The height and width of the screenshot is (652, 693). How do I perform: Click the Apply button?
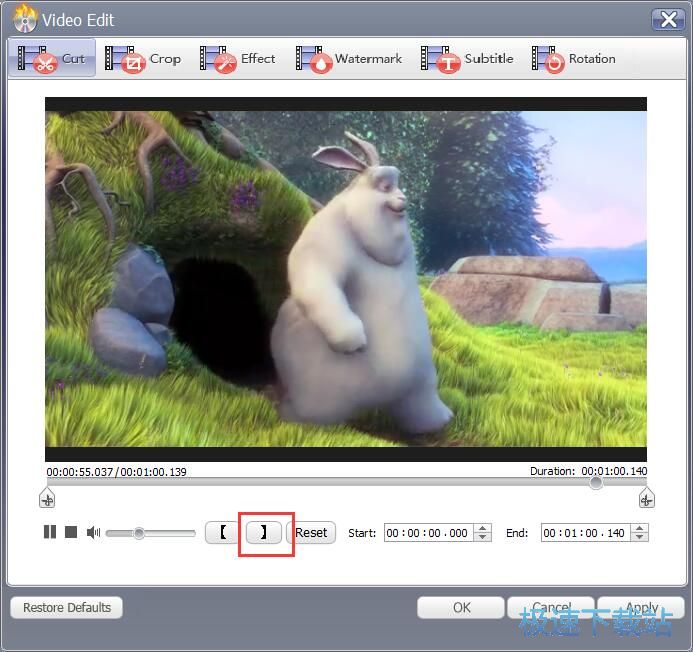pos(641,607)
